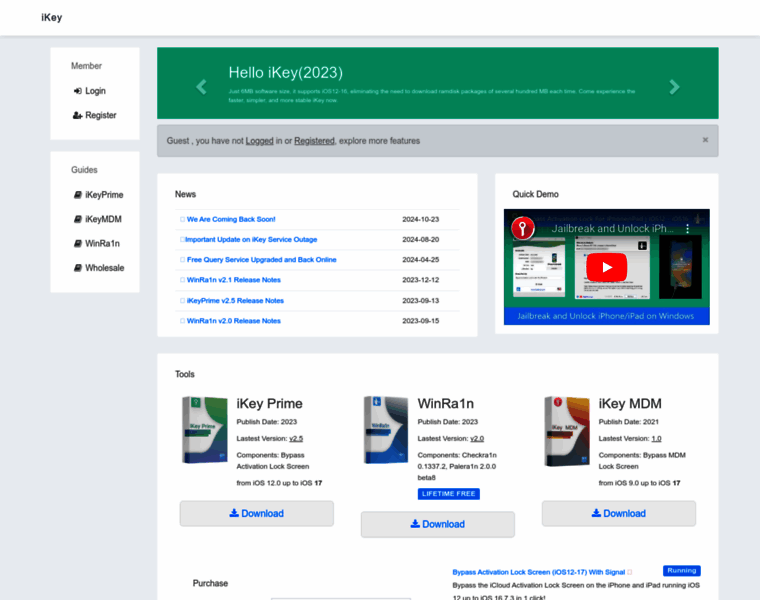The image size is (760, 600).
Task: Click the Registered link in guest notice
Action: point(314,141)
